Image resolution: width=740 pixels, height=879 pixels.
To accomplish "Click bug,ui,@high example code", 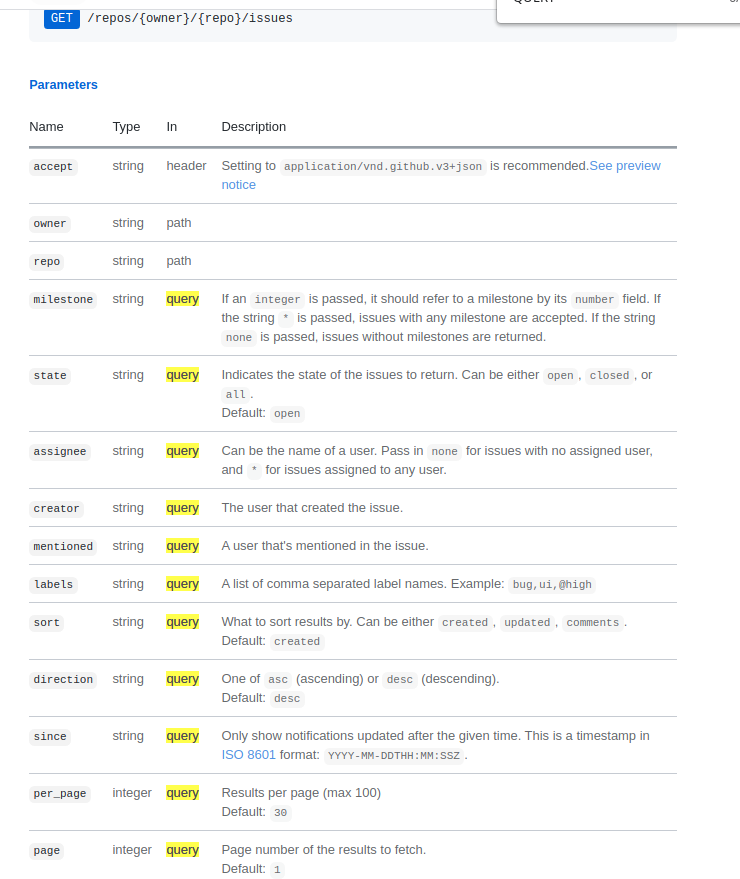I will click(x=552, y=585).
